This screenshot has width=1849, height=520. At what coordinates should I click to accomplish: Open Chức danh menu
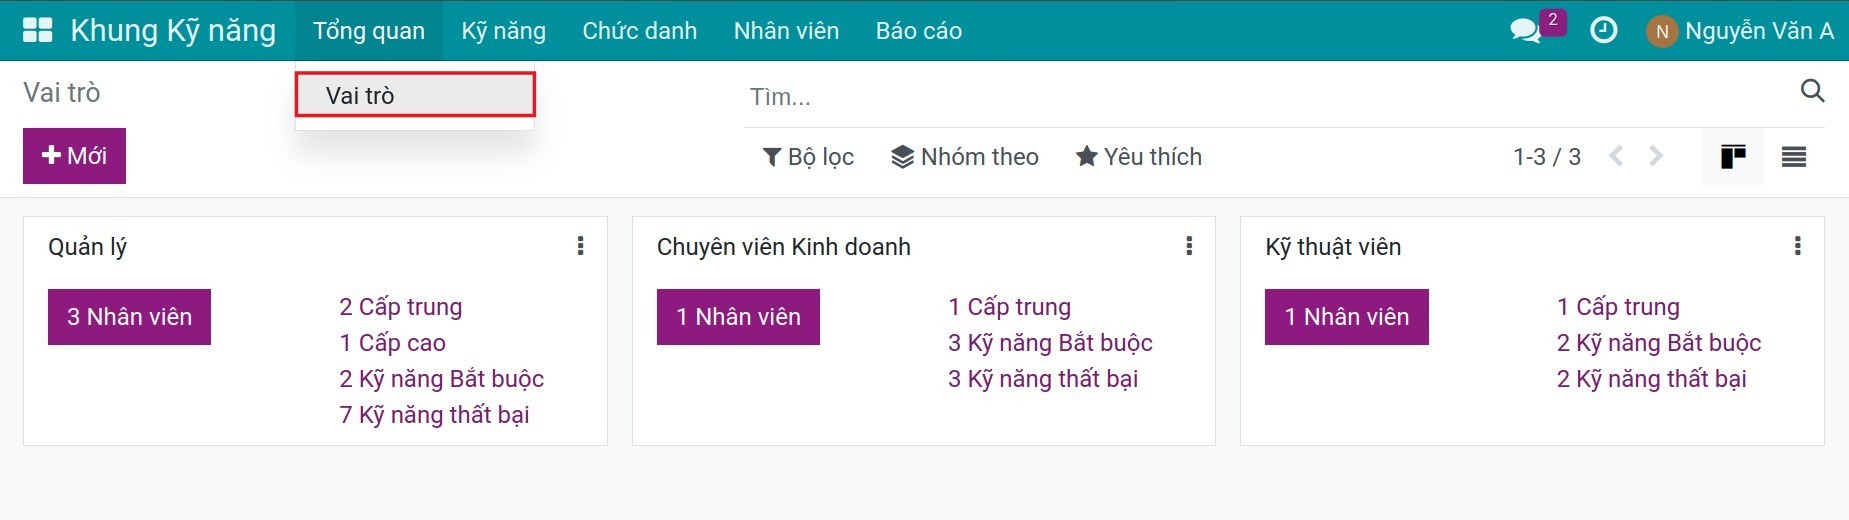point(640,31)
